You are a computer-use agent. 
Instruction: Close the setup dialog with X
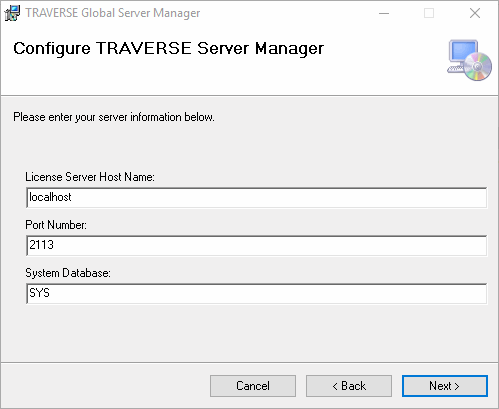(x=475, y=13)
